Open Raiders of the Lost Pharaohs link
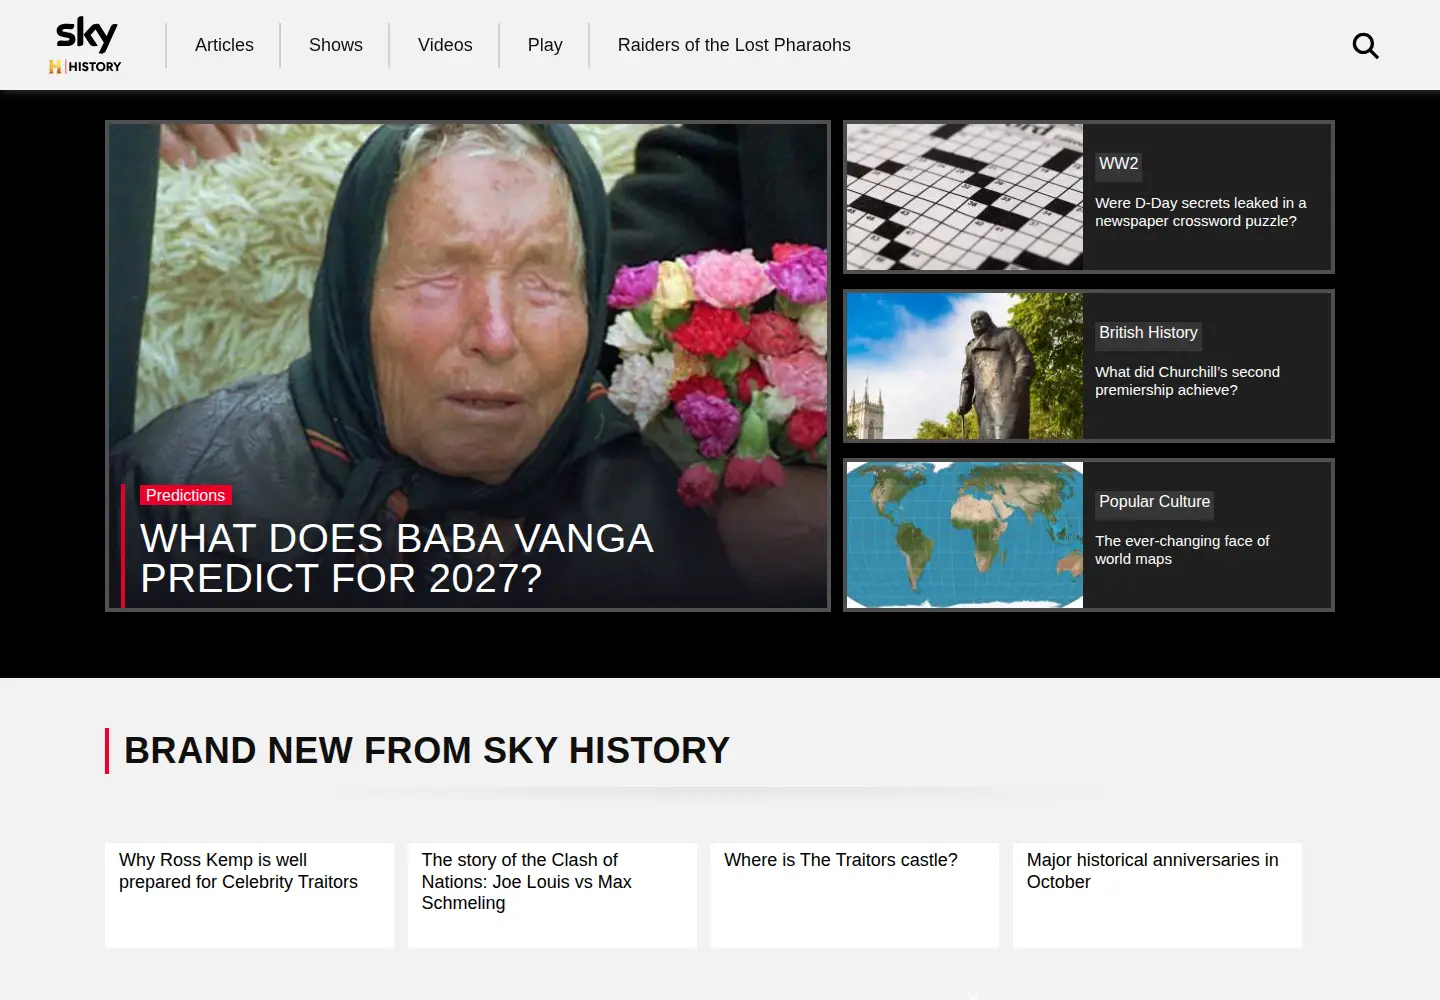This screenshot has width=1440, height=1000. coord(734,45)
